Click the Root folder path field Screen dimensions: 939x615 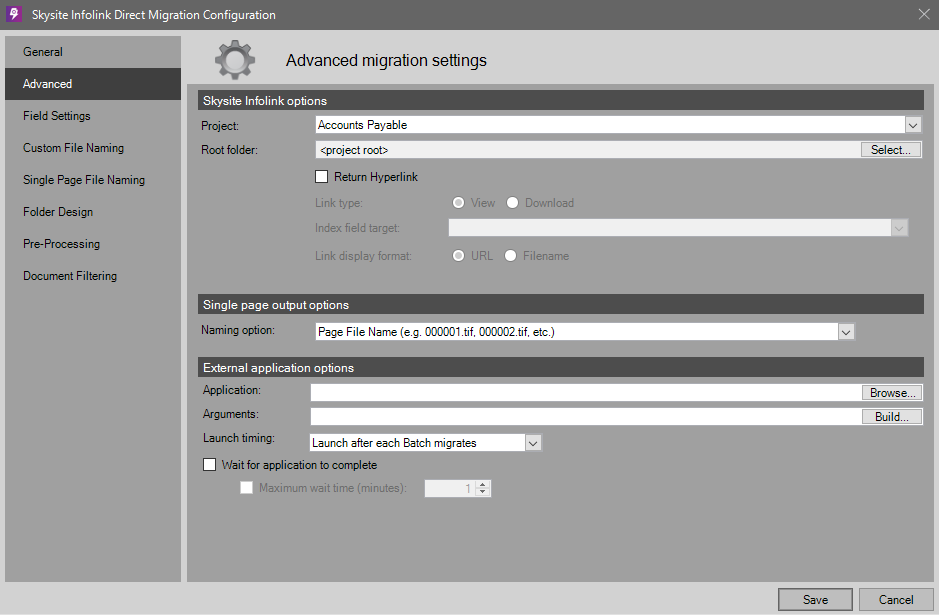click(588, 150)
